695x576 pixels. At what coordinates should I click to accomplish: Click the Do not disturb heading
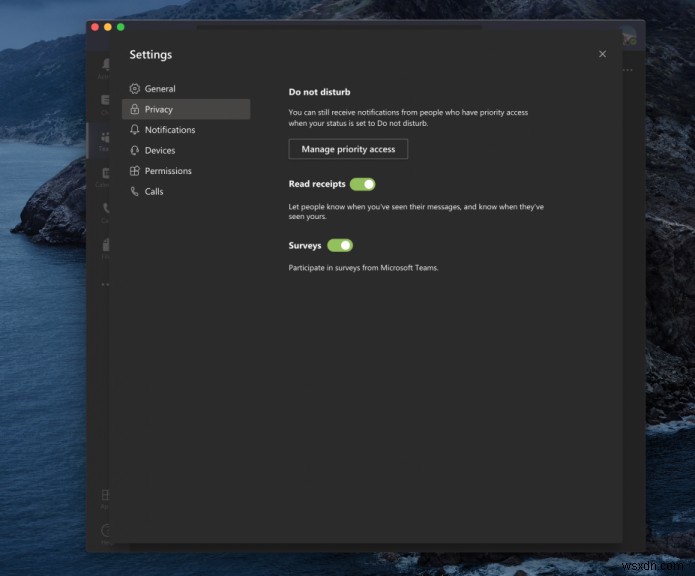319,92
